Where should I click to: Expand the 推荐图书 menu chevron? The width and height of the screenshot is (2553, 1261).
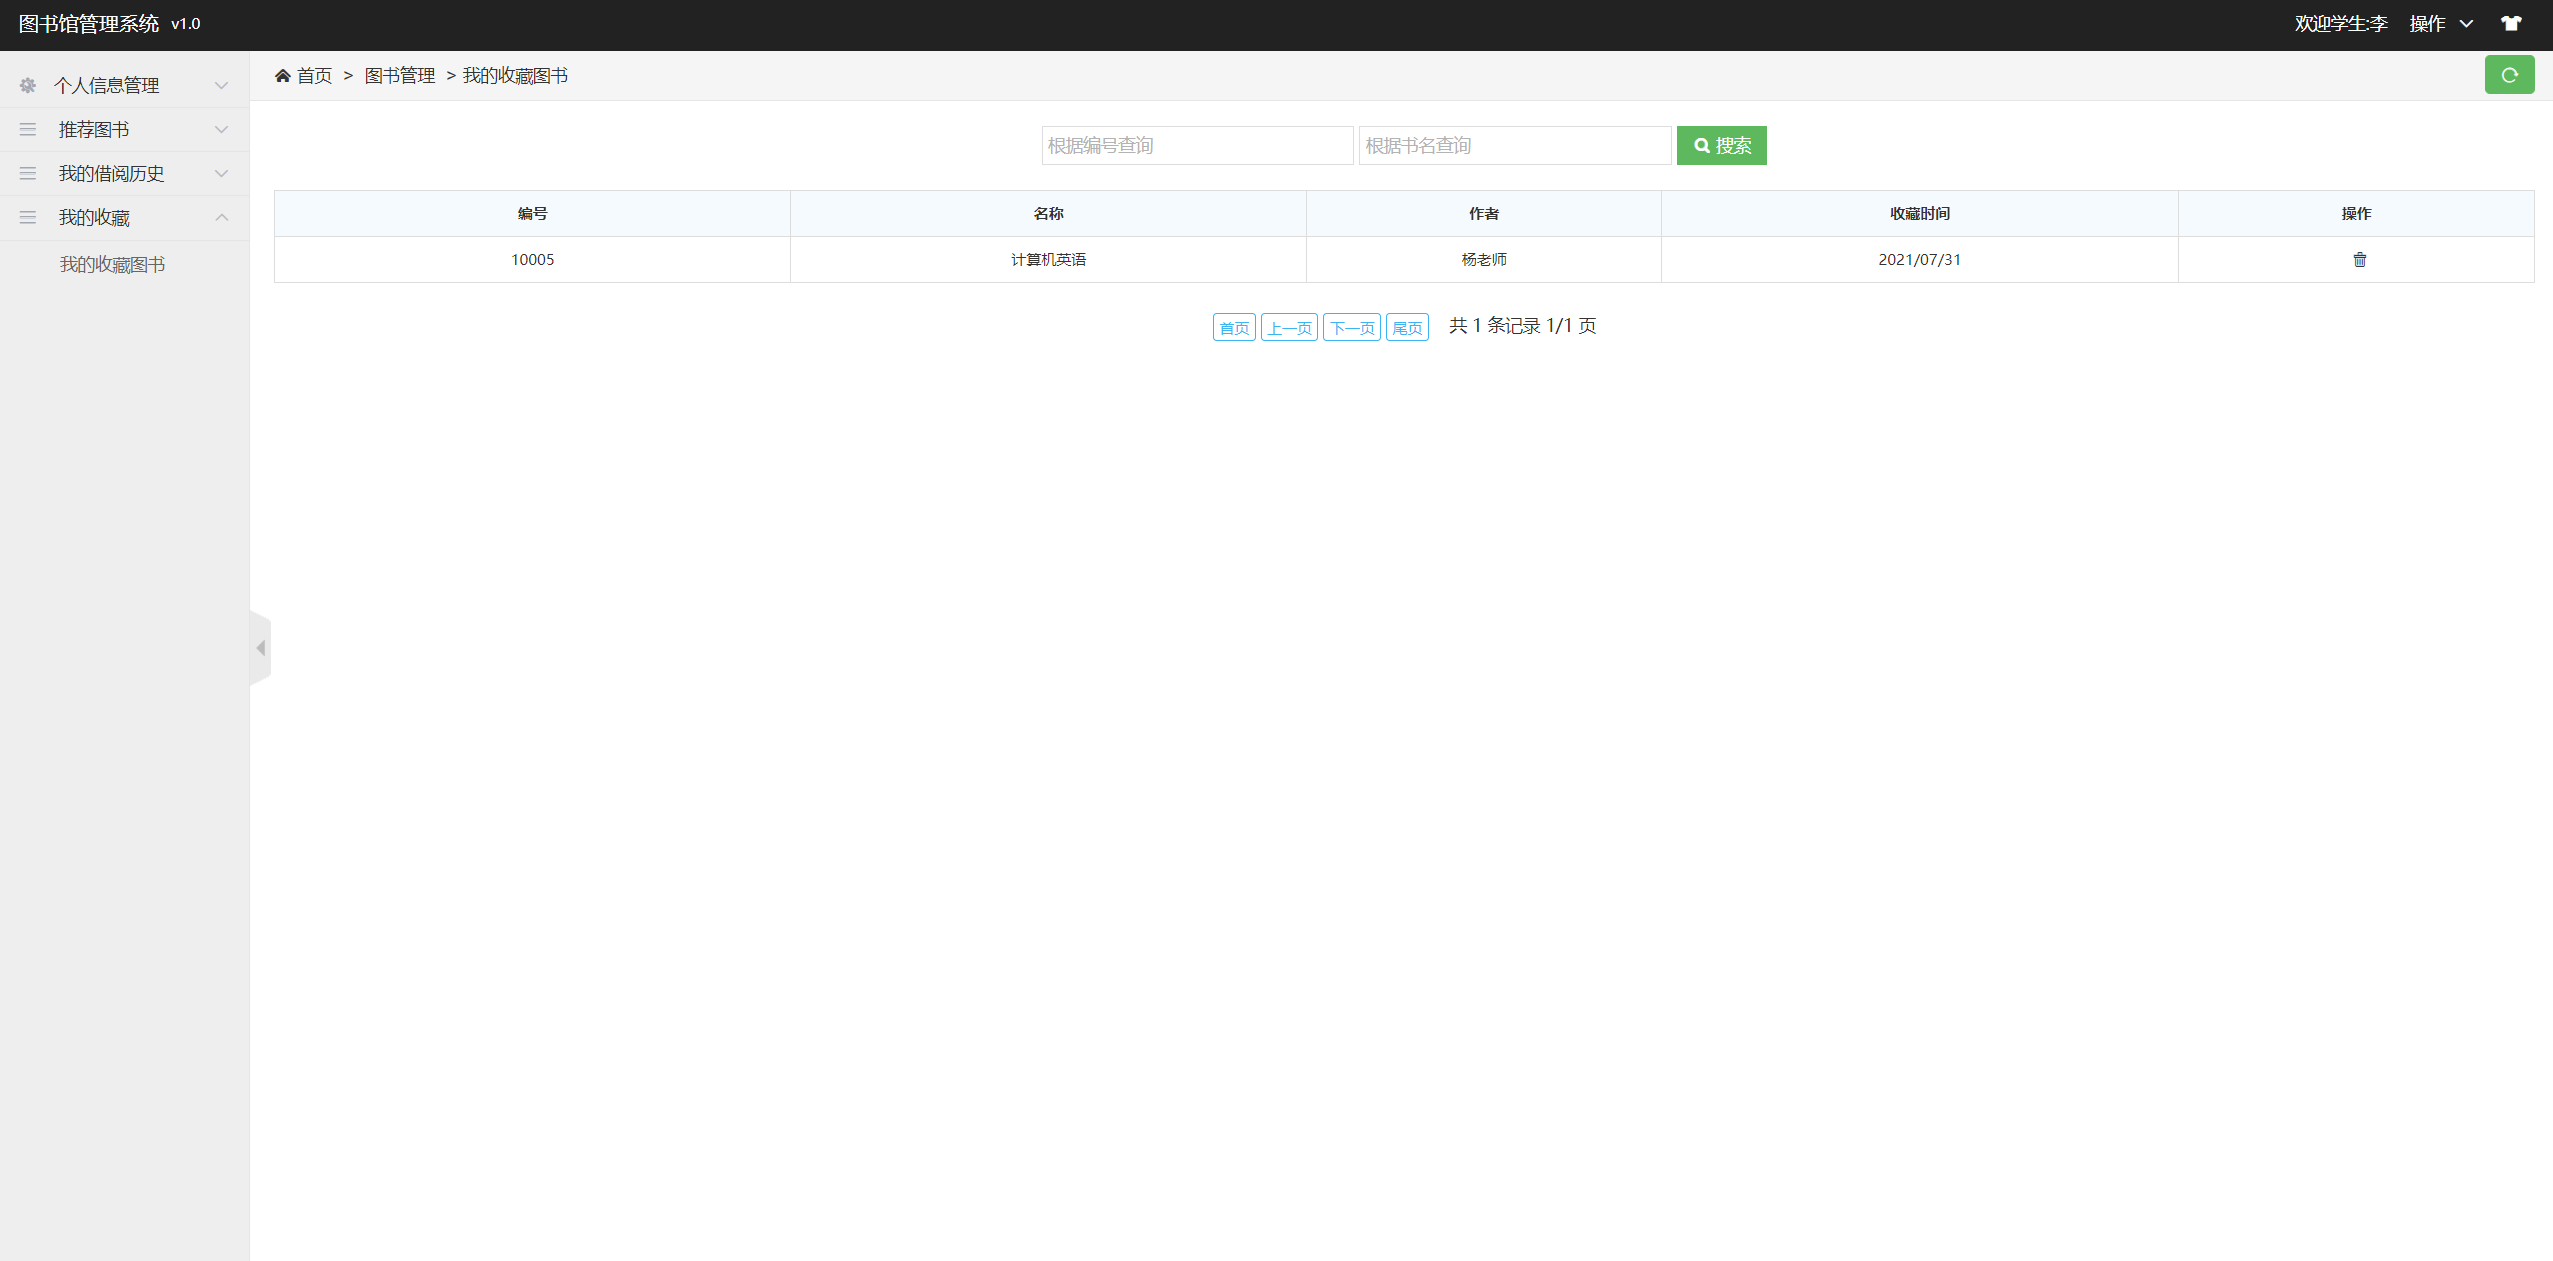[222, 130]
